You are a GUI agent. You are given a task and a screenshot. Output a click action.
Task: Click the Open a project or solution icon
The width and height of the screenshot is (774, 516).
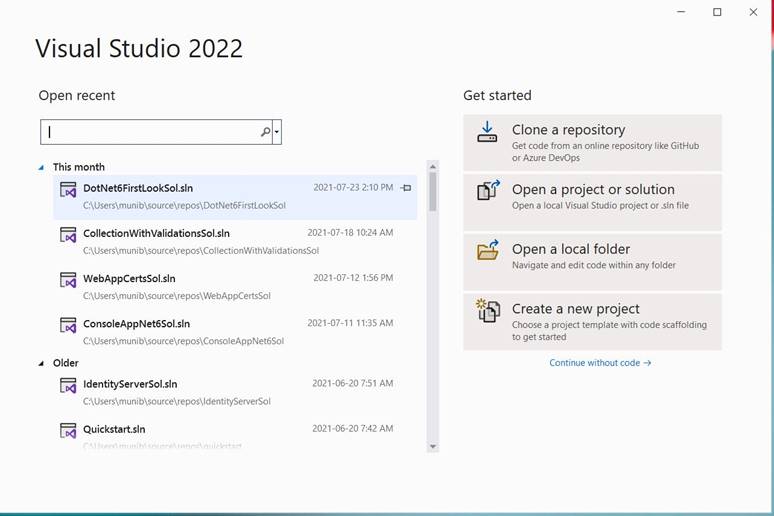(x=488, y=190)
